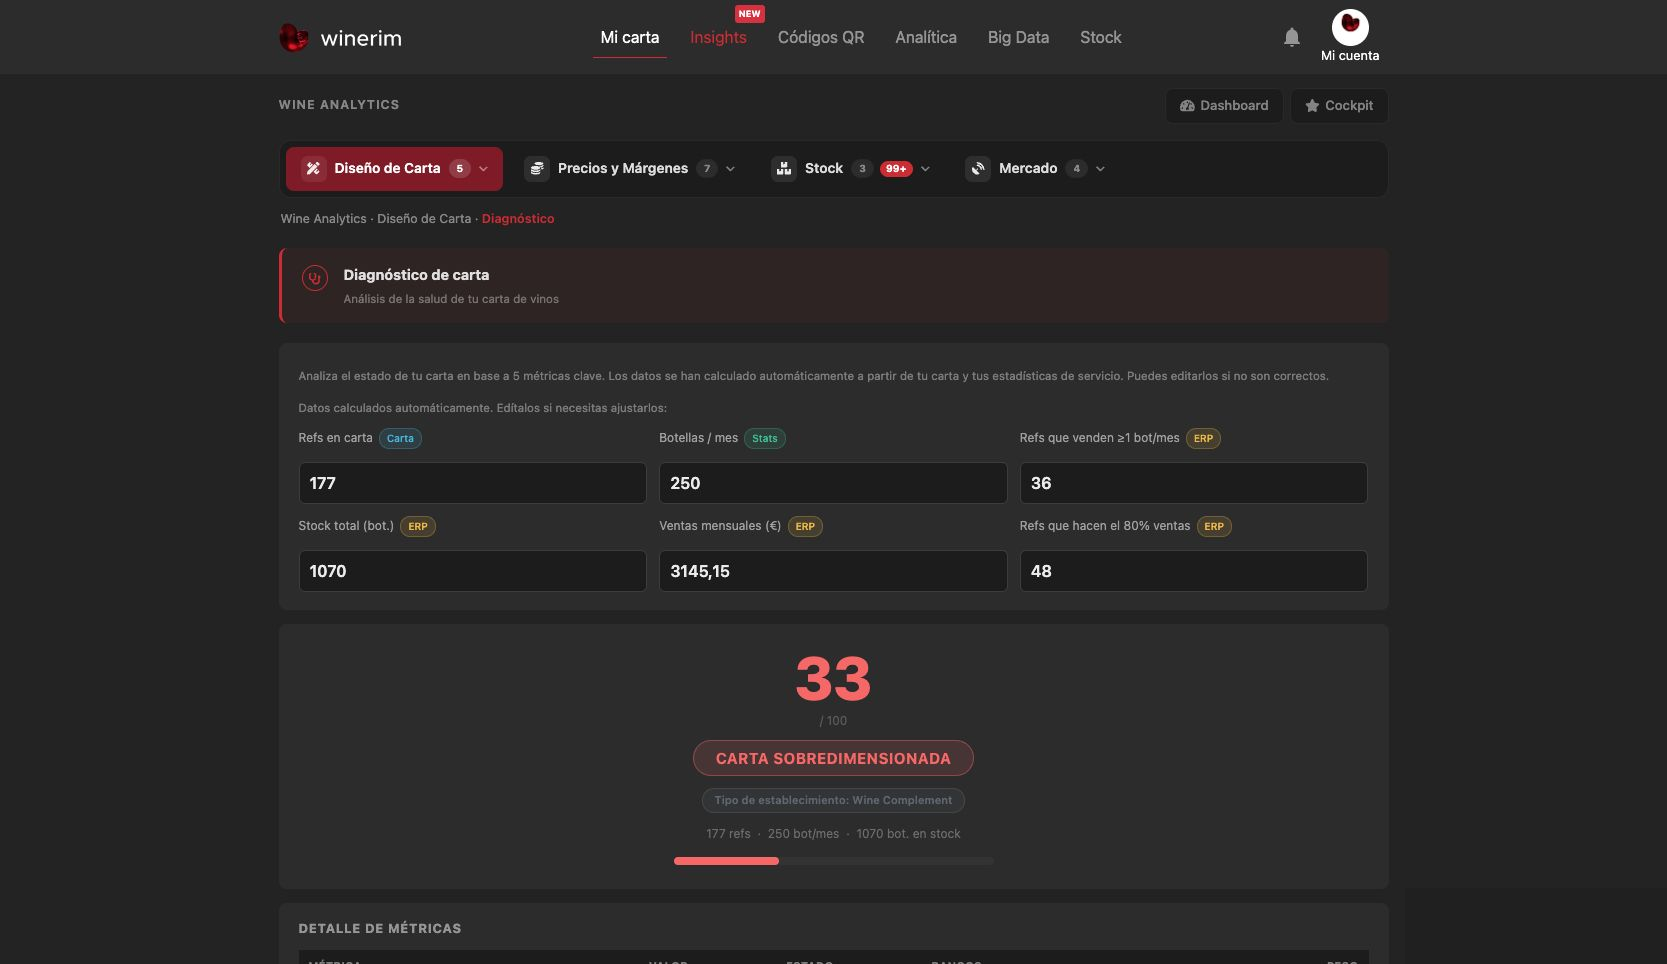1667x964 pixels.
Task: Click the Diagnóstico de carta title
Action: [416, 275]
